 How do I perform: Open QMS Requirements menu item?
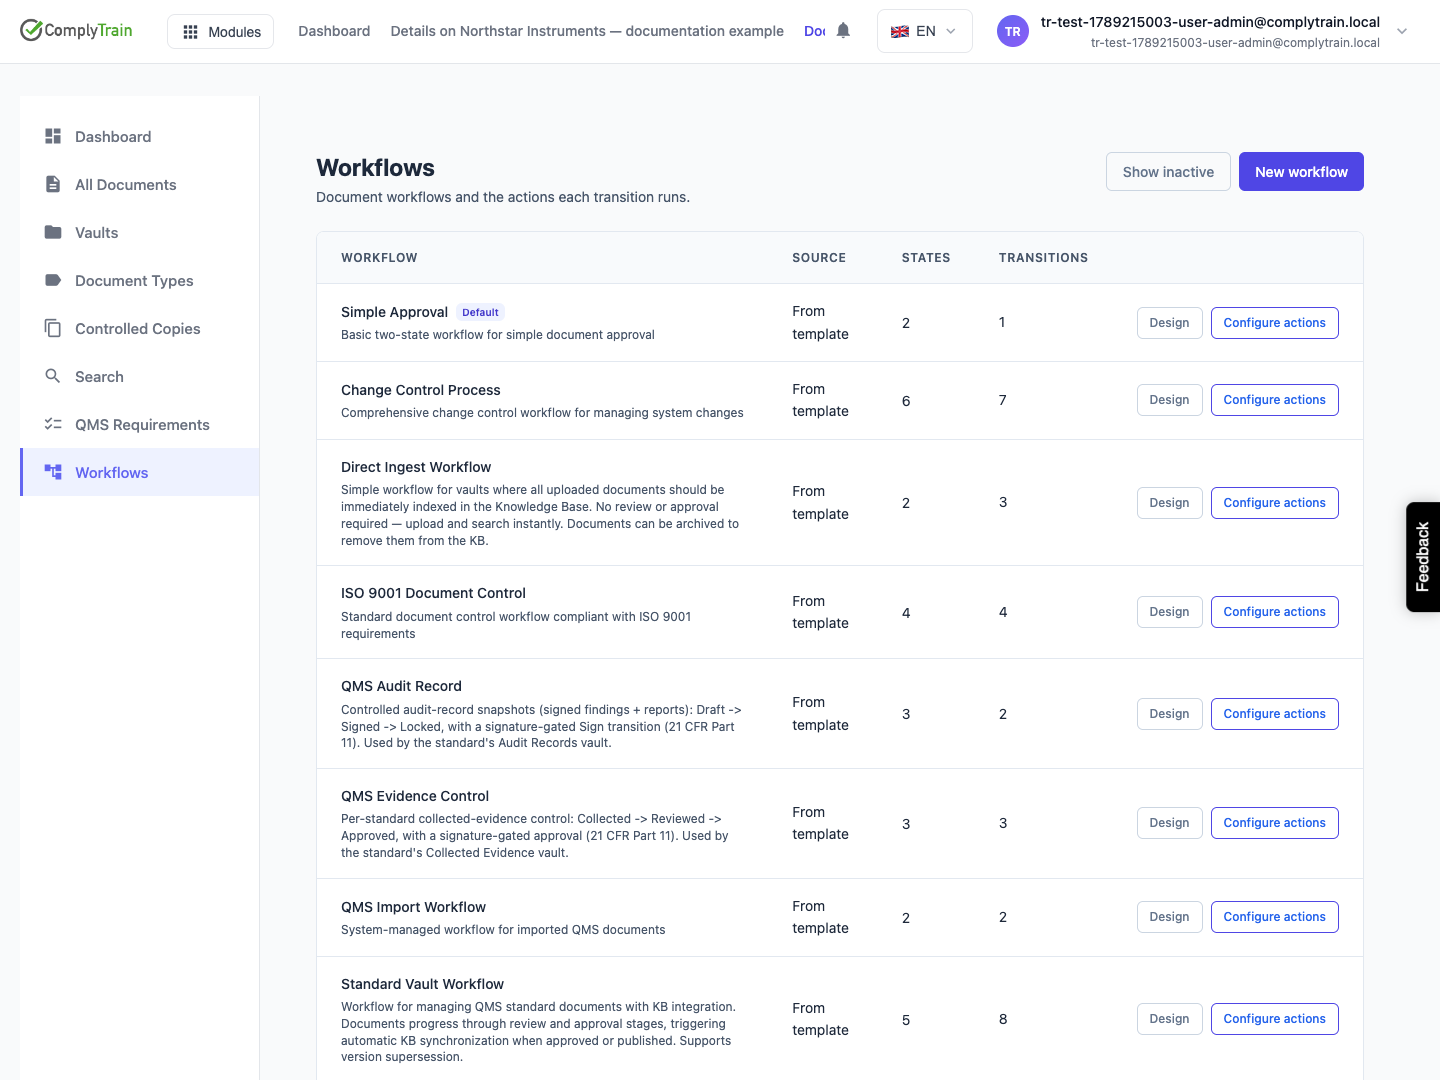pos(140,424)
